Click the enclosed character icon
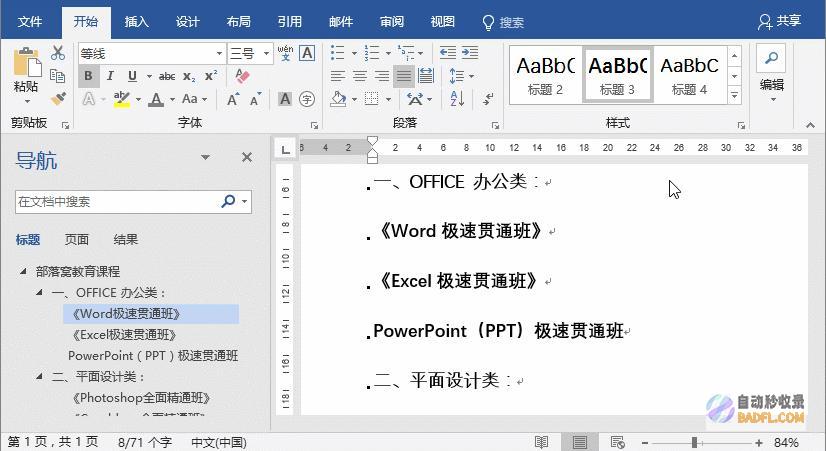 tap(307, 99)
